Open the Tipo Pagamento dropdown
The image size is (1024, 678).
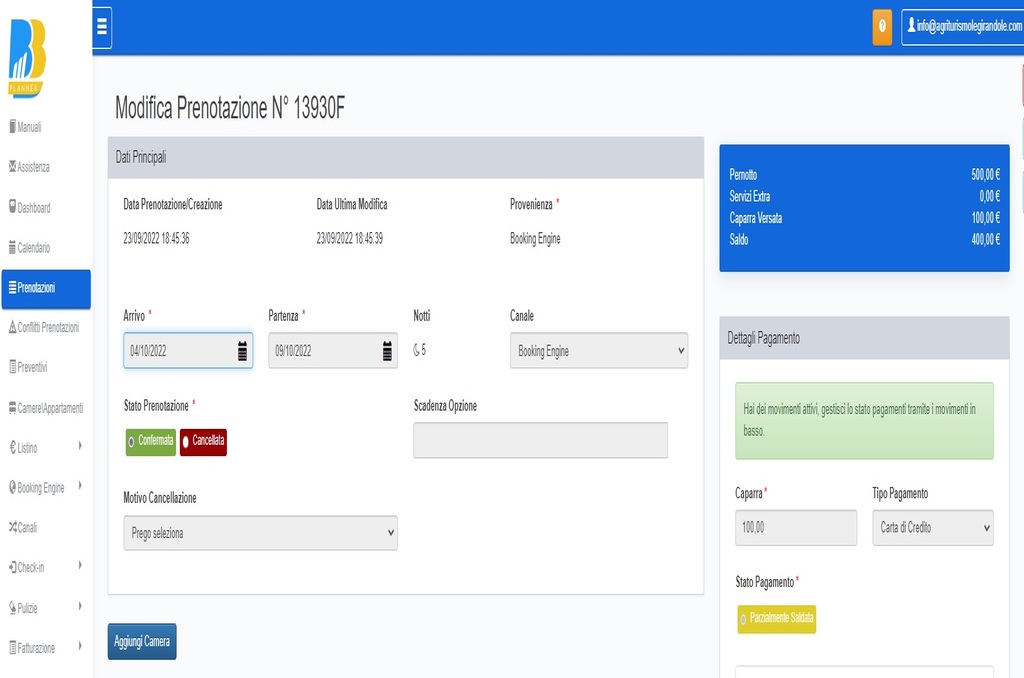(932, 527)
